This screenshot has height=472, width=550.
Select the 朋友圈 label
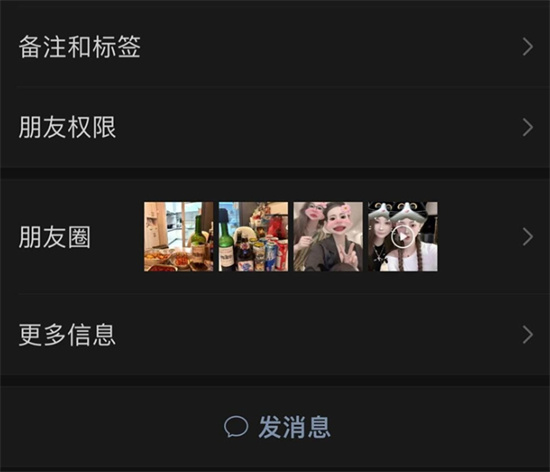click(x=54, y=237)
